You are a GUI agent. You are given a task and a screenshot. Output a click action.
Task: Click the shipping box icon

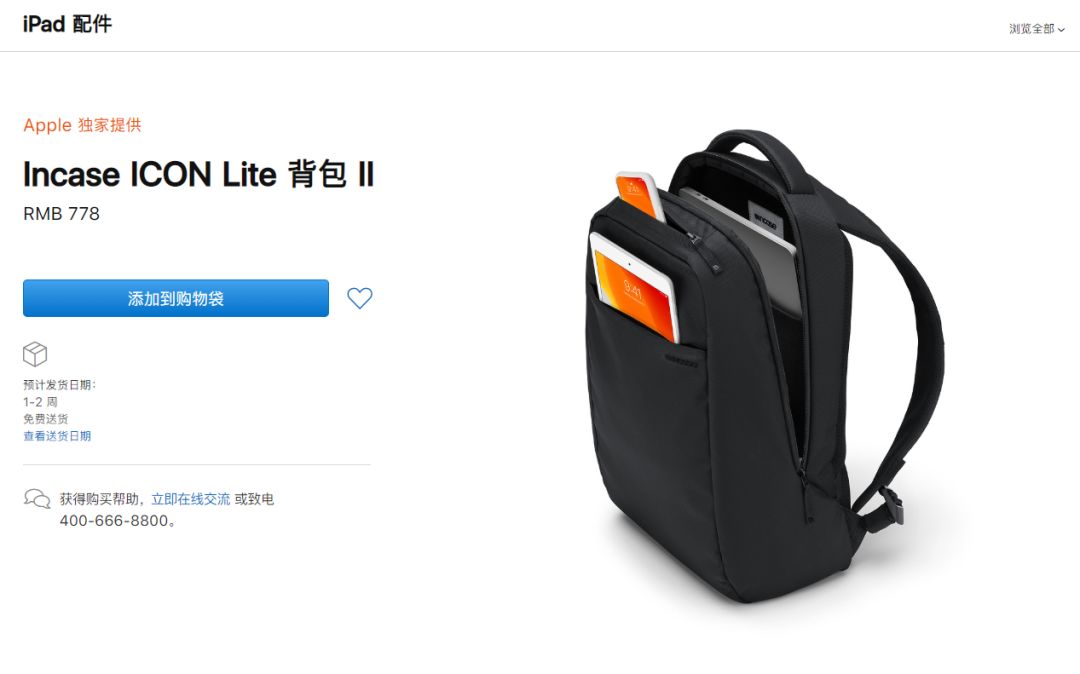click(x=35, y=355)
